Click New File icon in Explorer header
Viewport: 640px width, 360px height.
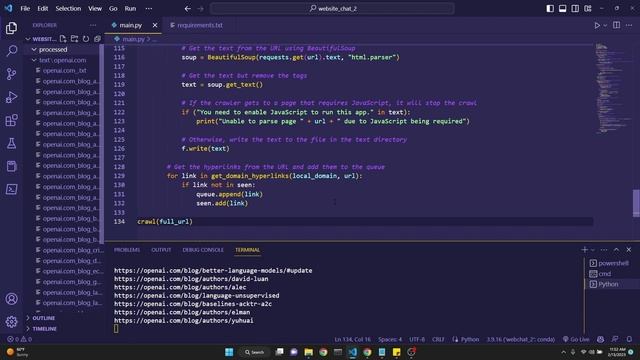point(63,39)
